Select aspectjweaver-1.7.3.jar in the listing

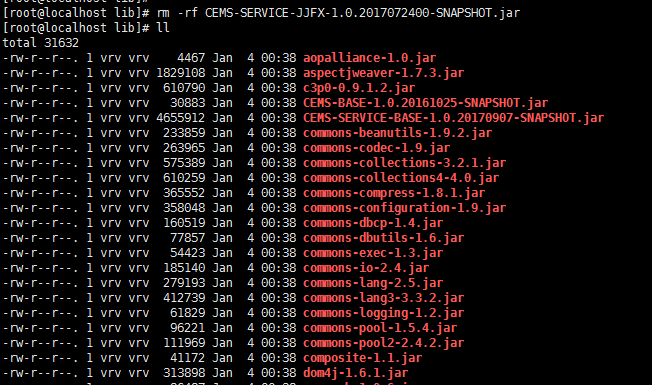click(x=383, y=73)
